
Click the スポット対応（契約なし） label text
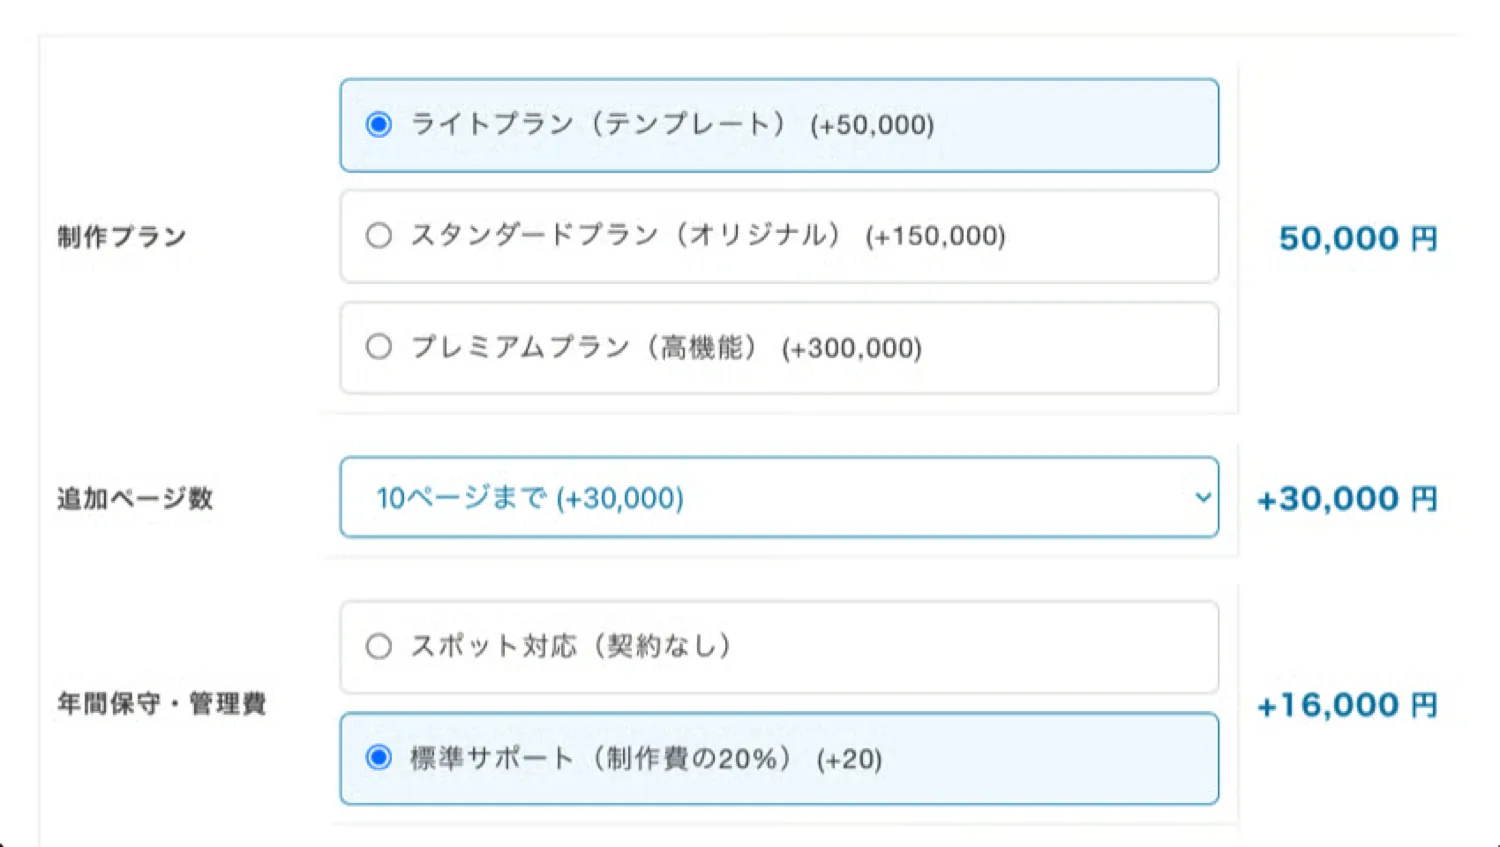pyautogui.click(x=571, y=646)
